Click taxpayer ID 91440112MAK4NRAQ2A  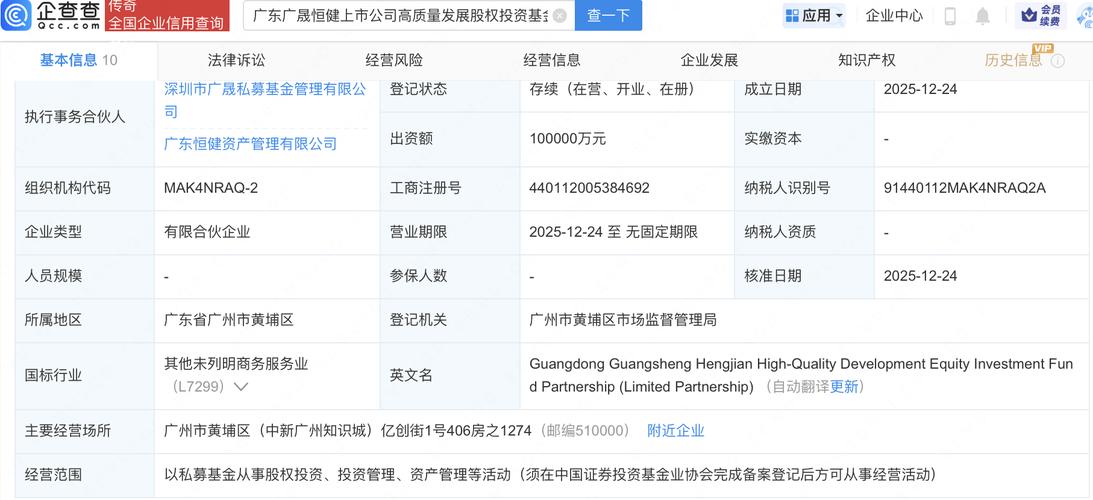965,188
